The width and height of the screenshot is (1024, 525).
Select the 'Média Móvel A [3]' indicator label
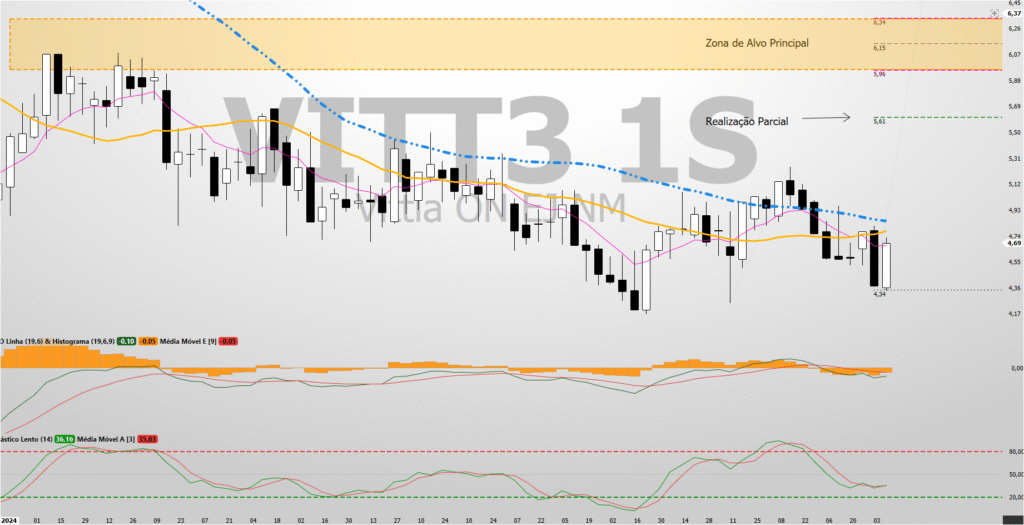tap(106, 439)
